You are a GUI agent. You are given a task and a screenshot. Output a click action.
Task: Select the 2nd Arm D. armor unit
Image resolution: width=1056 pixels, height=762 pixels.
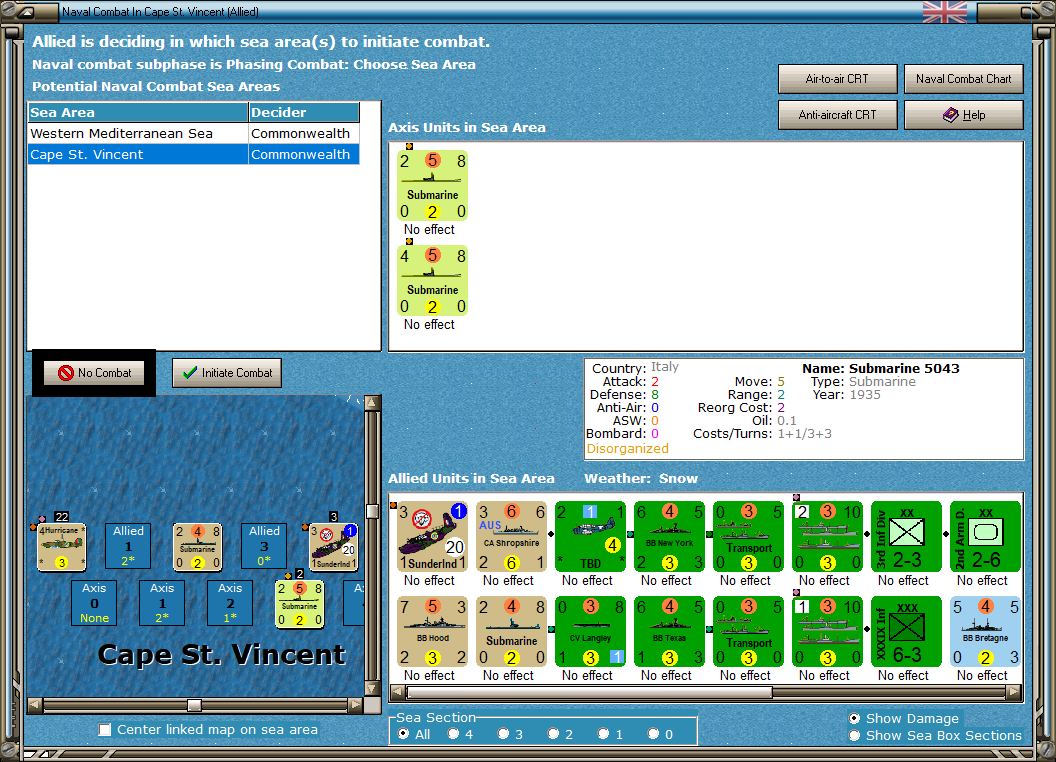[x=985, y=536]
